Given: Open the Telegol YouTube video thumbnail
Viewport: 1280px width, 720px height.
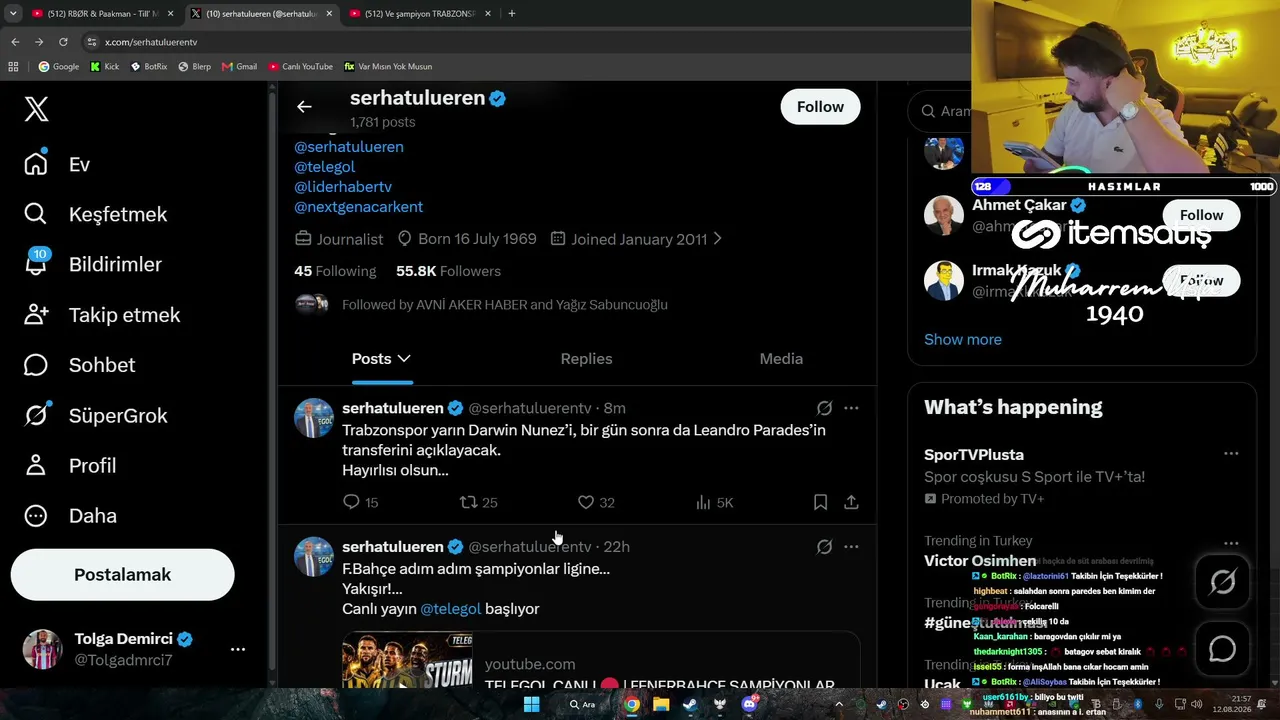Looking at the screenshot, I should coord(407,661).
